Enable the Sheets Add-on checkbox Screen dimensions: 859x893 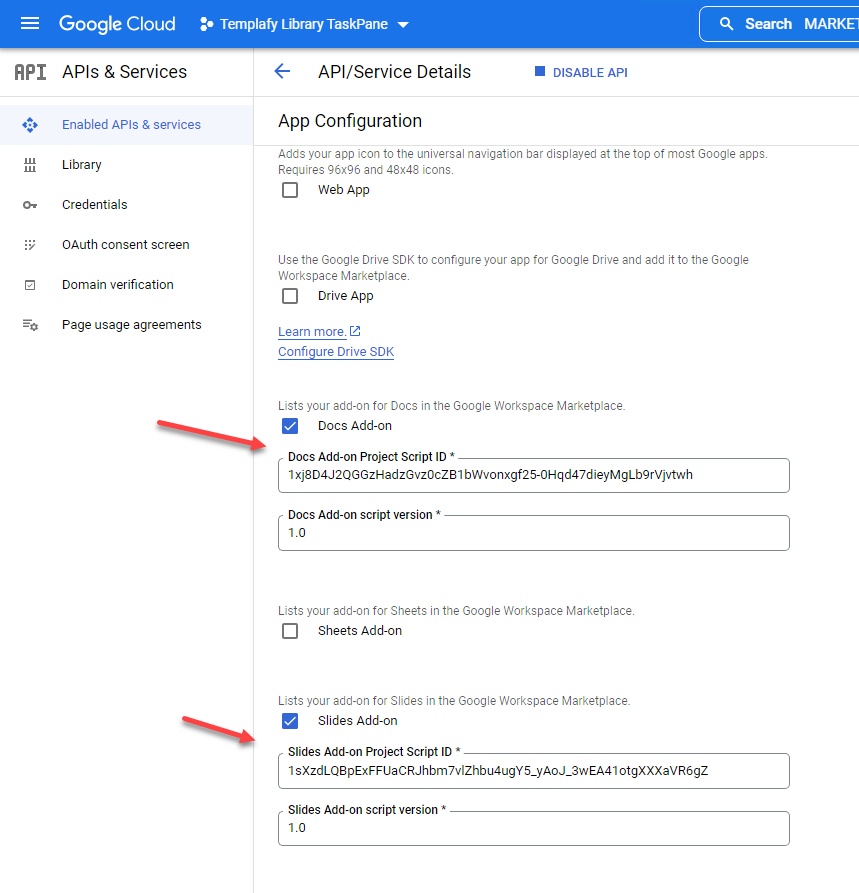[x=290, y=631]
